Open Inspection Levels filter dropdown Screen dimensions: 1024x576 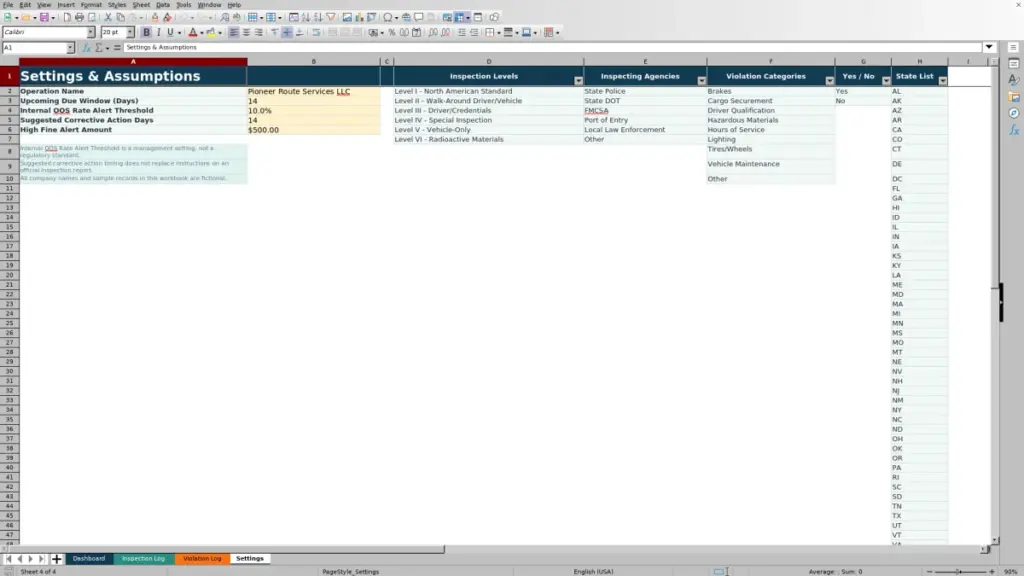[579, 81]
